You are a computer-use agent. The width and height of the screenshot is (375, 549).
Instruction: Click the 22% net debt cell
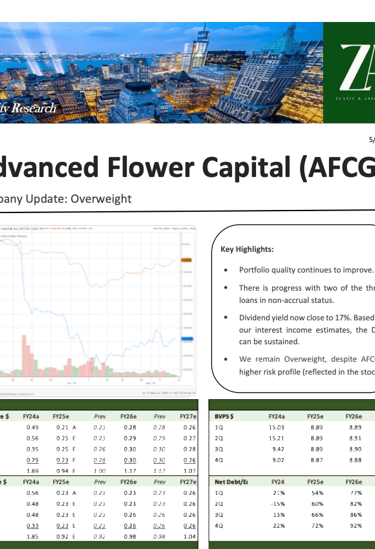tap(279, 526)
